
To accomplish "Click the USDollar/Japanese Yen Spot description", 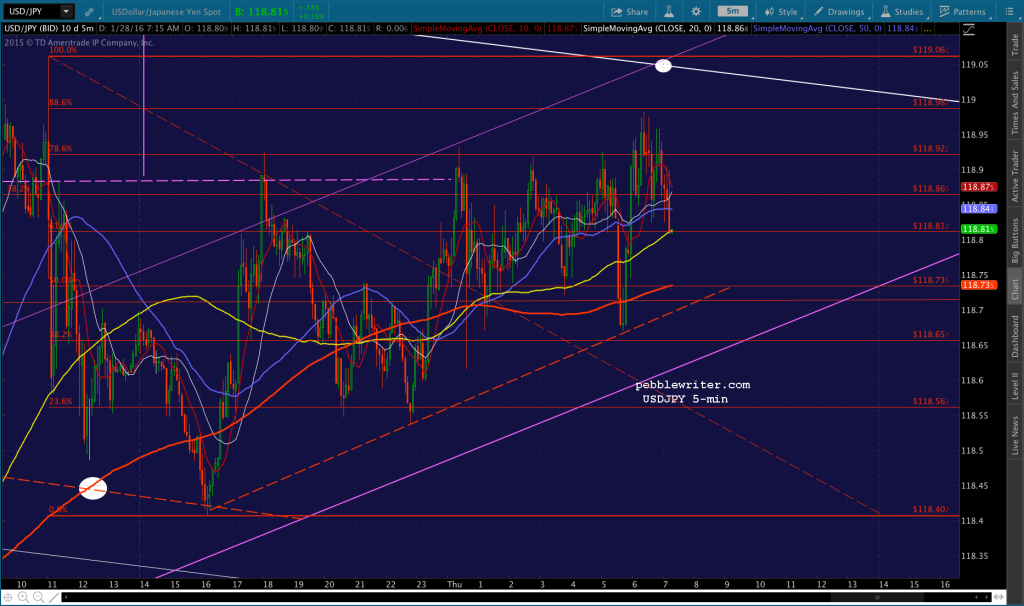I will (x=167, y=12).
